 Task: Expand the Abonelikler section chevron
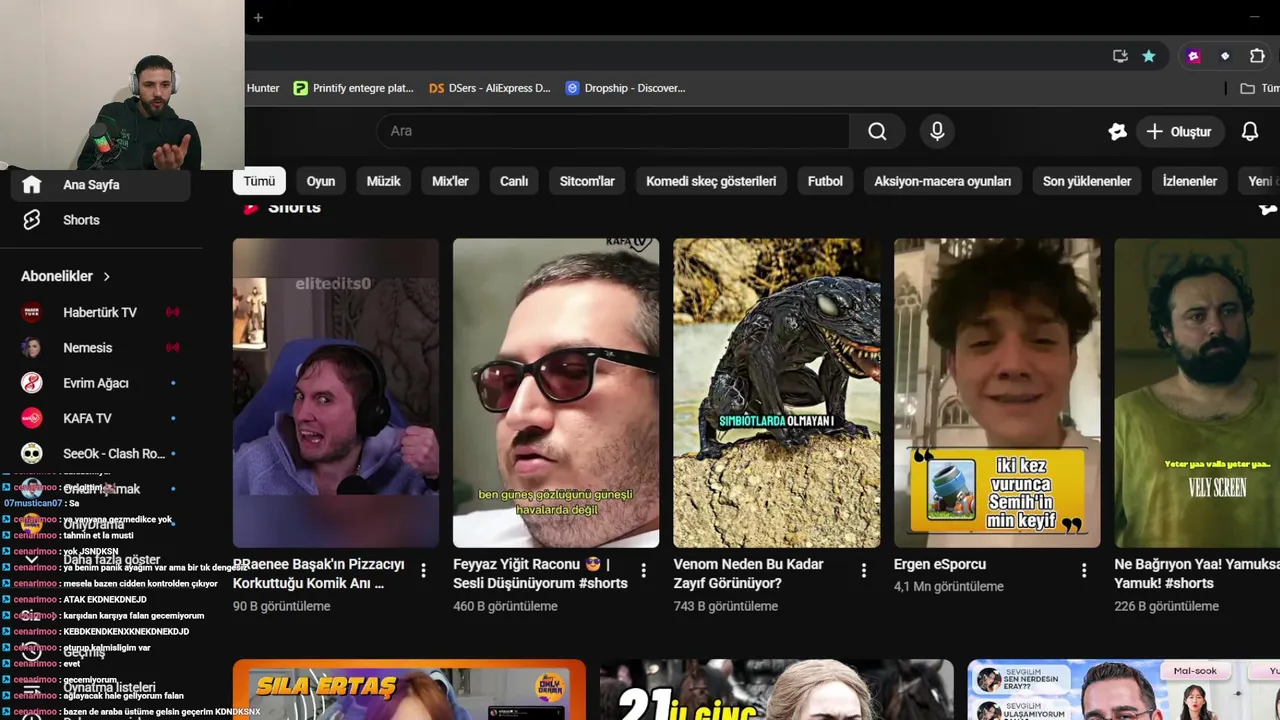[x=107, y=276]
